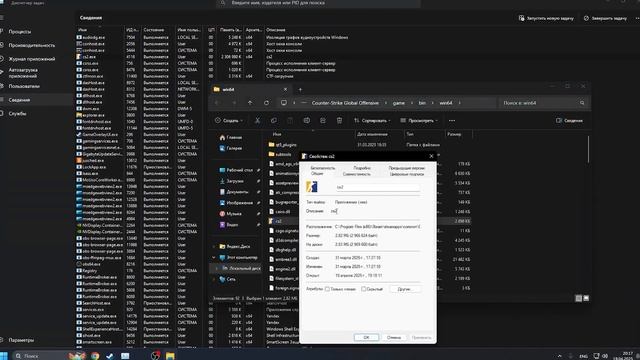Viewport: 640px width, 360px height.
Task: Open Performance page in Task Manager sidebar
Action: (x=32, y=45)
